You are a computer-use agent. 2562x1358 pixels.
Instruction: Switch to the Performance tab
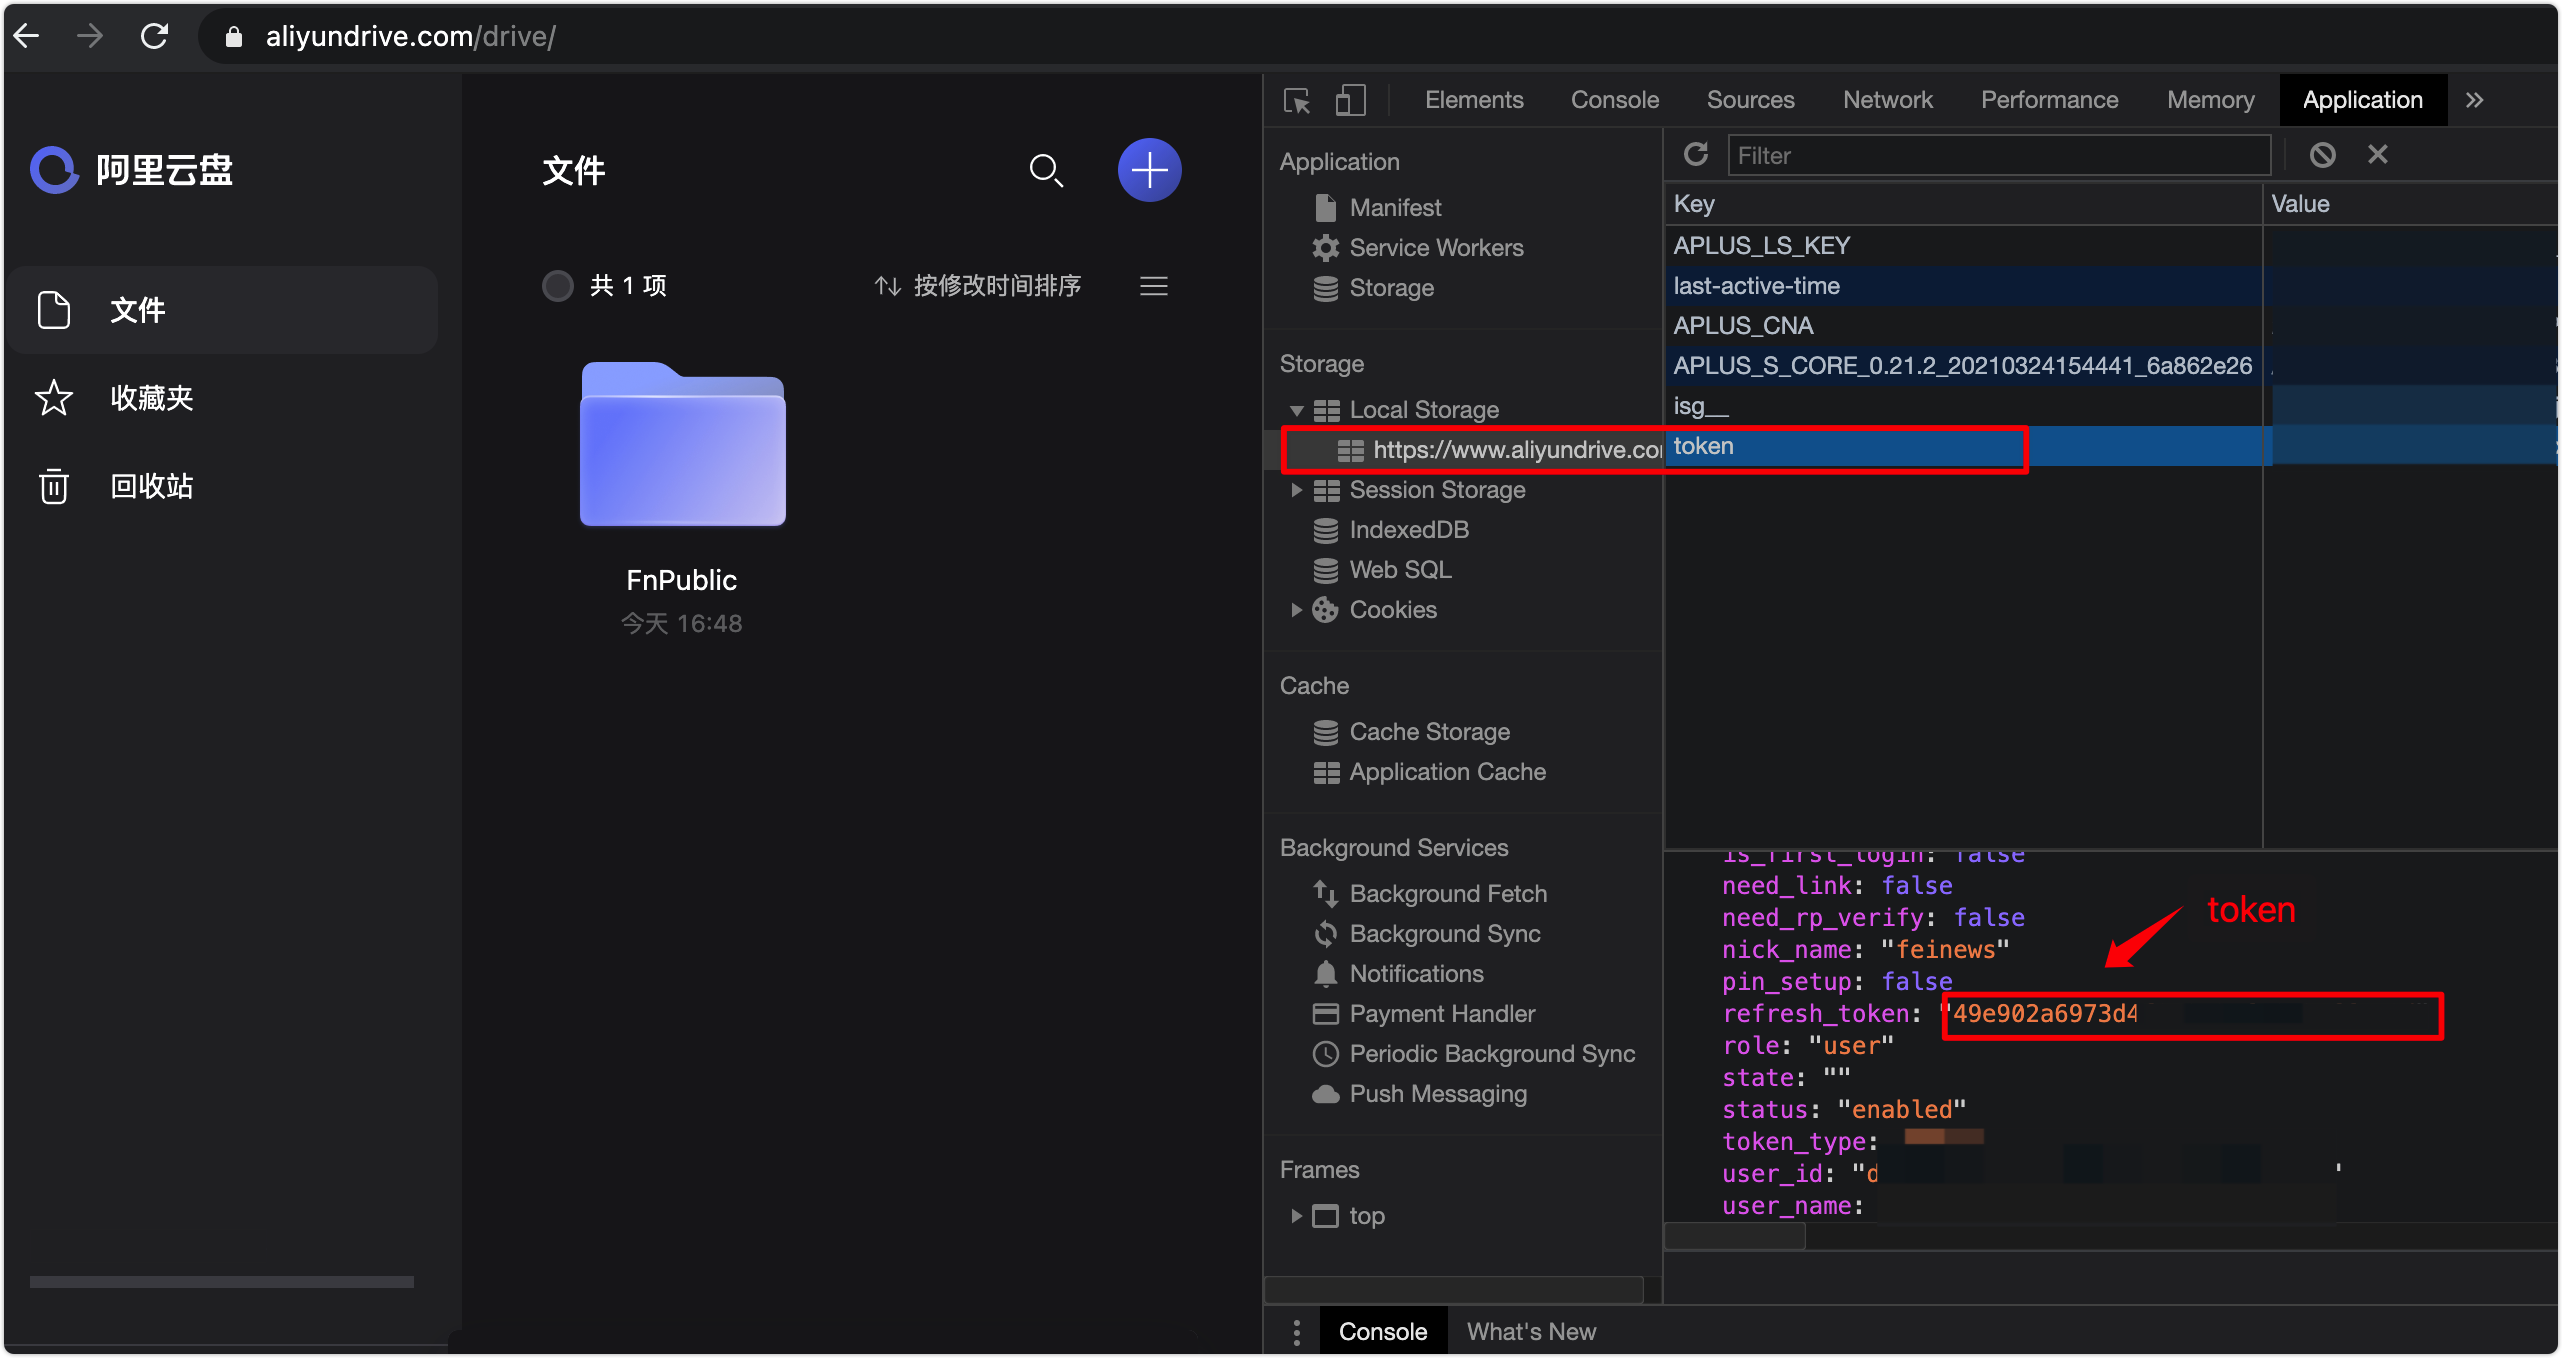coord(2049,100)
